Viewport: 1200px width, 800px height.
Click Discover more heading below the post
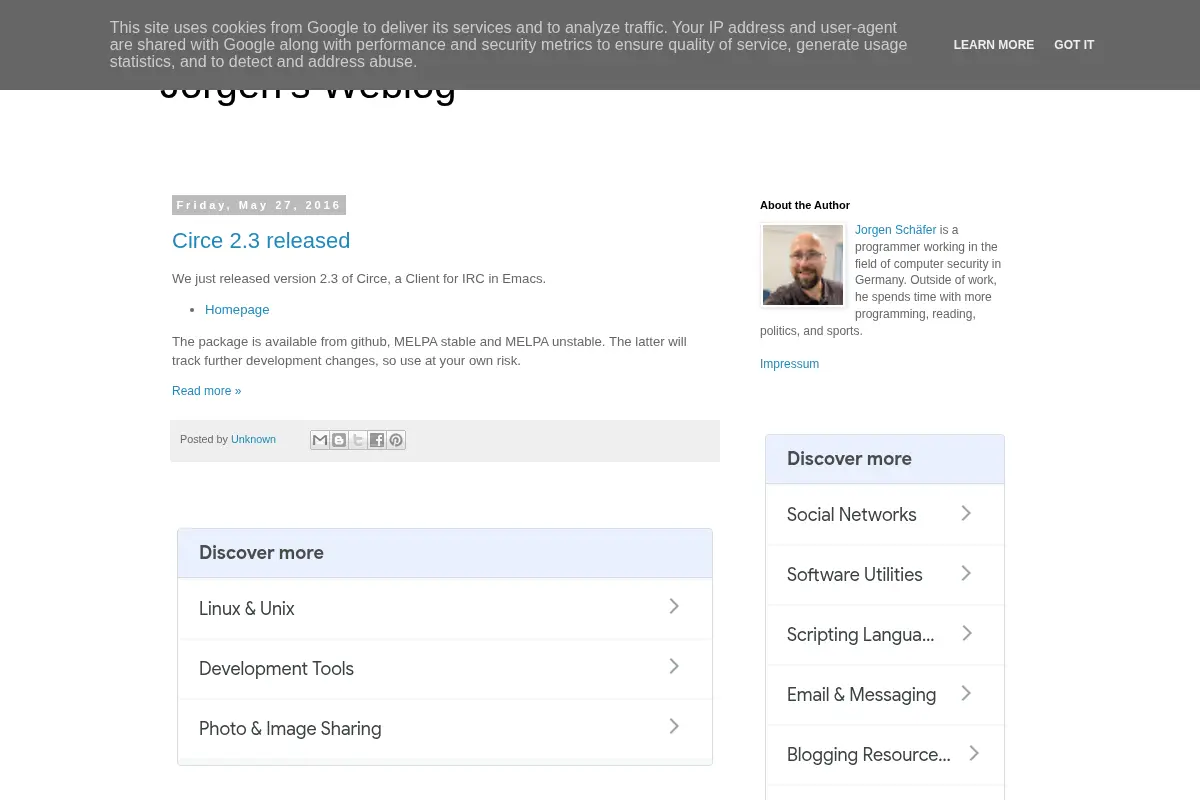[x=261, y=553]
